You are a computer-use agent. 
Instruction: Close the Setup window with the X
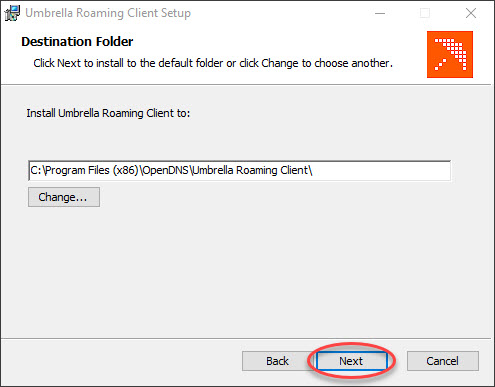[471, 13]
